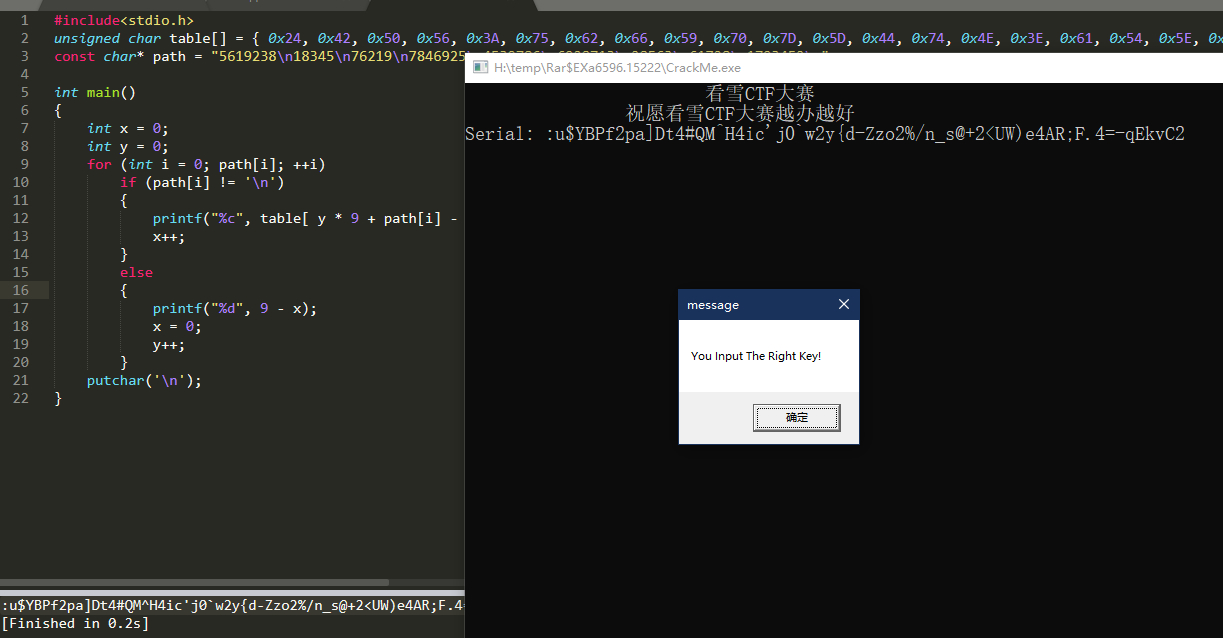Click the 'y++;' code line
The image size is (1223, 638).
tap(169, 344)
